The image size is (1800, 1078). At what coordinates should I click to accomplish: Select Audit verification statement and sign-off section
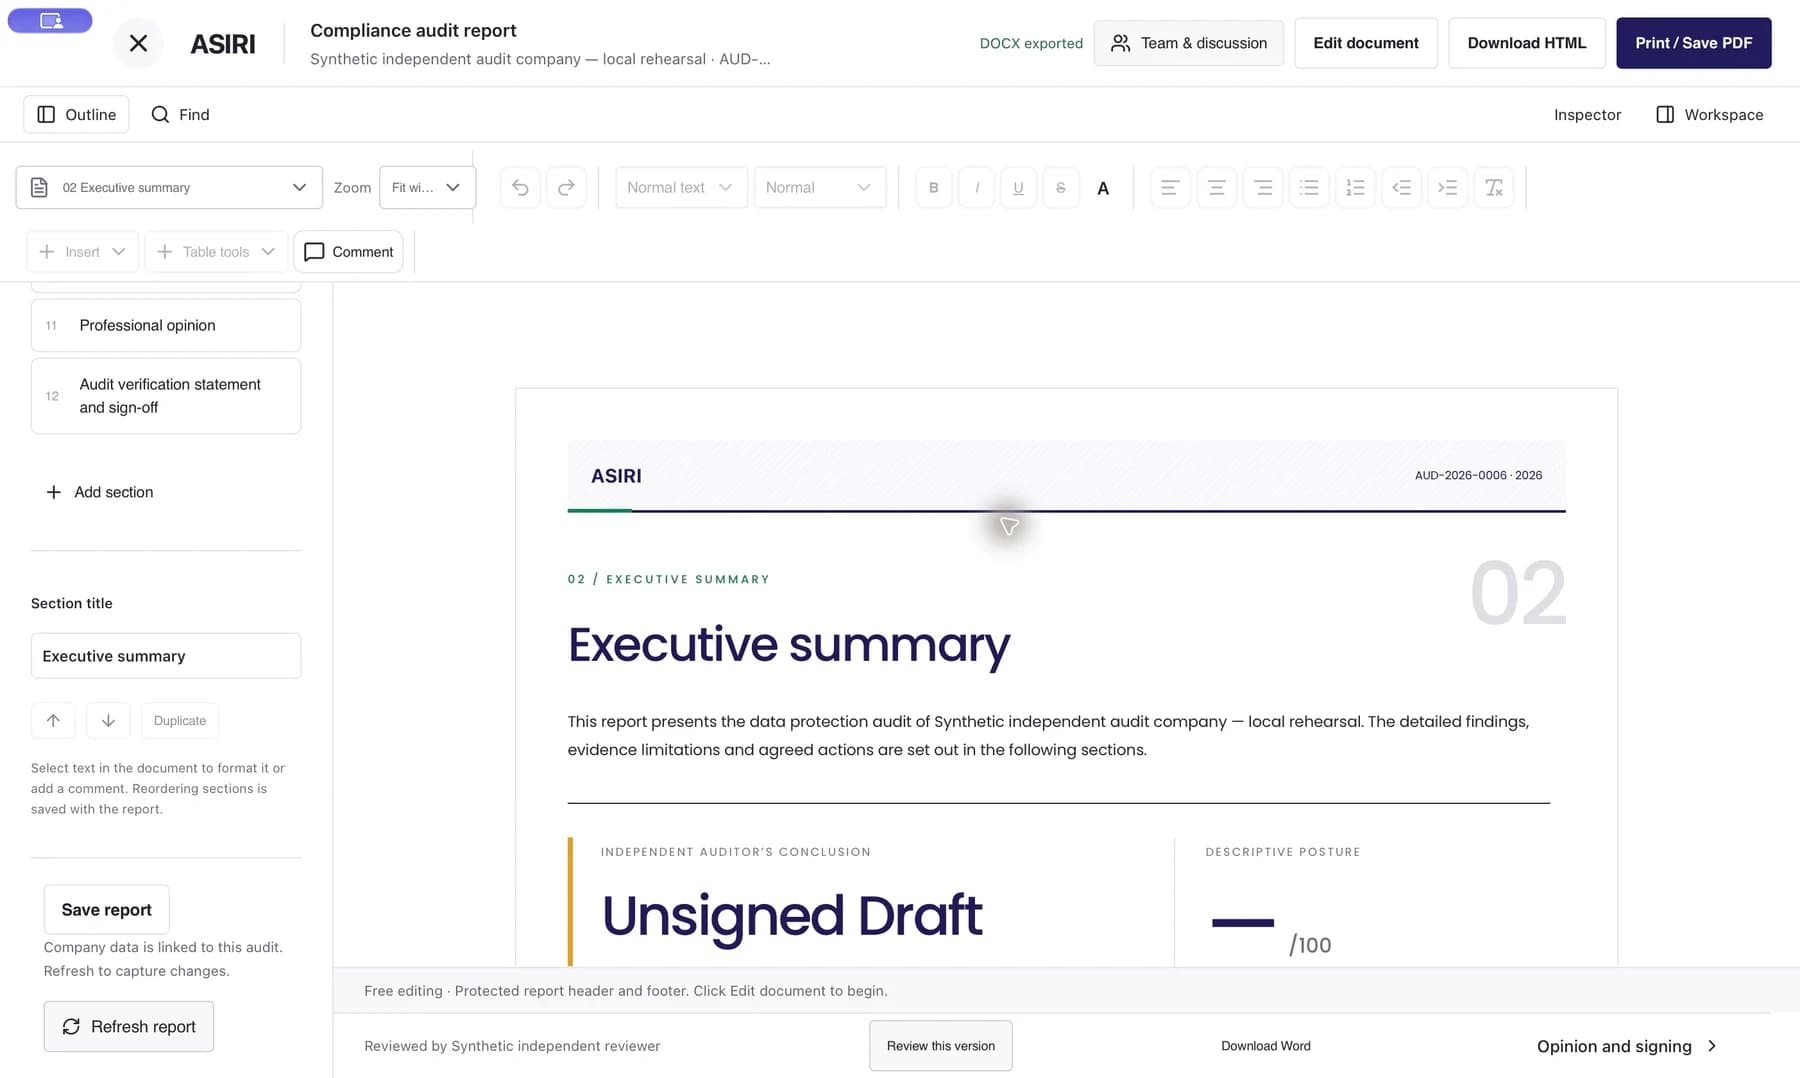[166, 396]
